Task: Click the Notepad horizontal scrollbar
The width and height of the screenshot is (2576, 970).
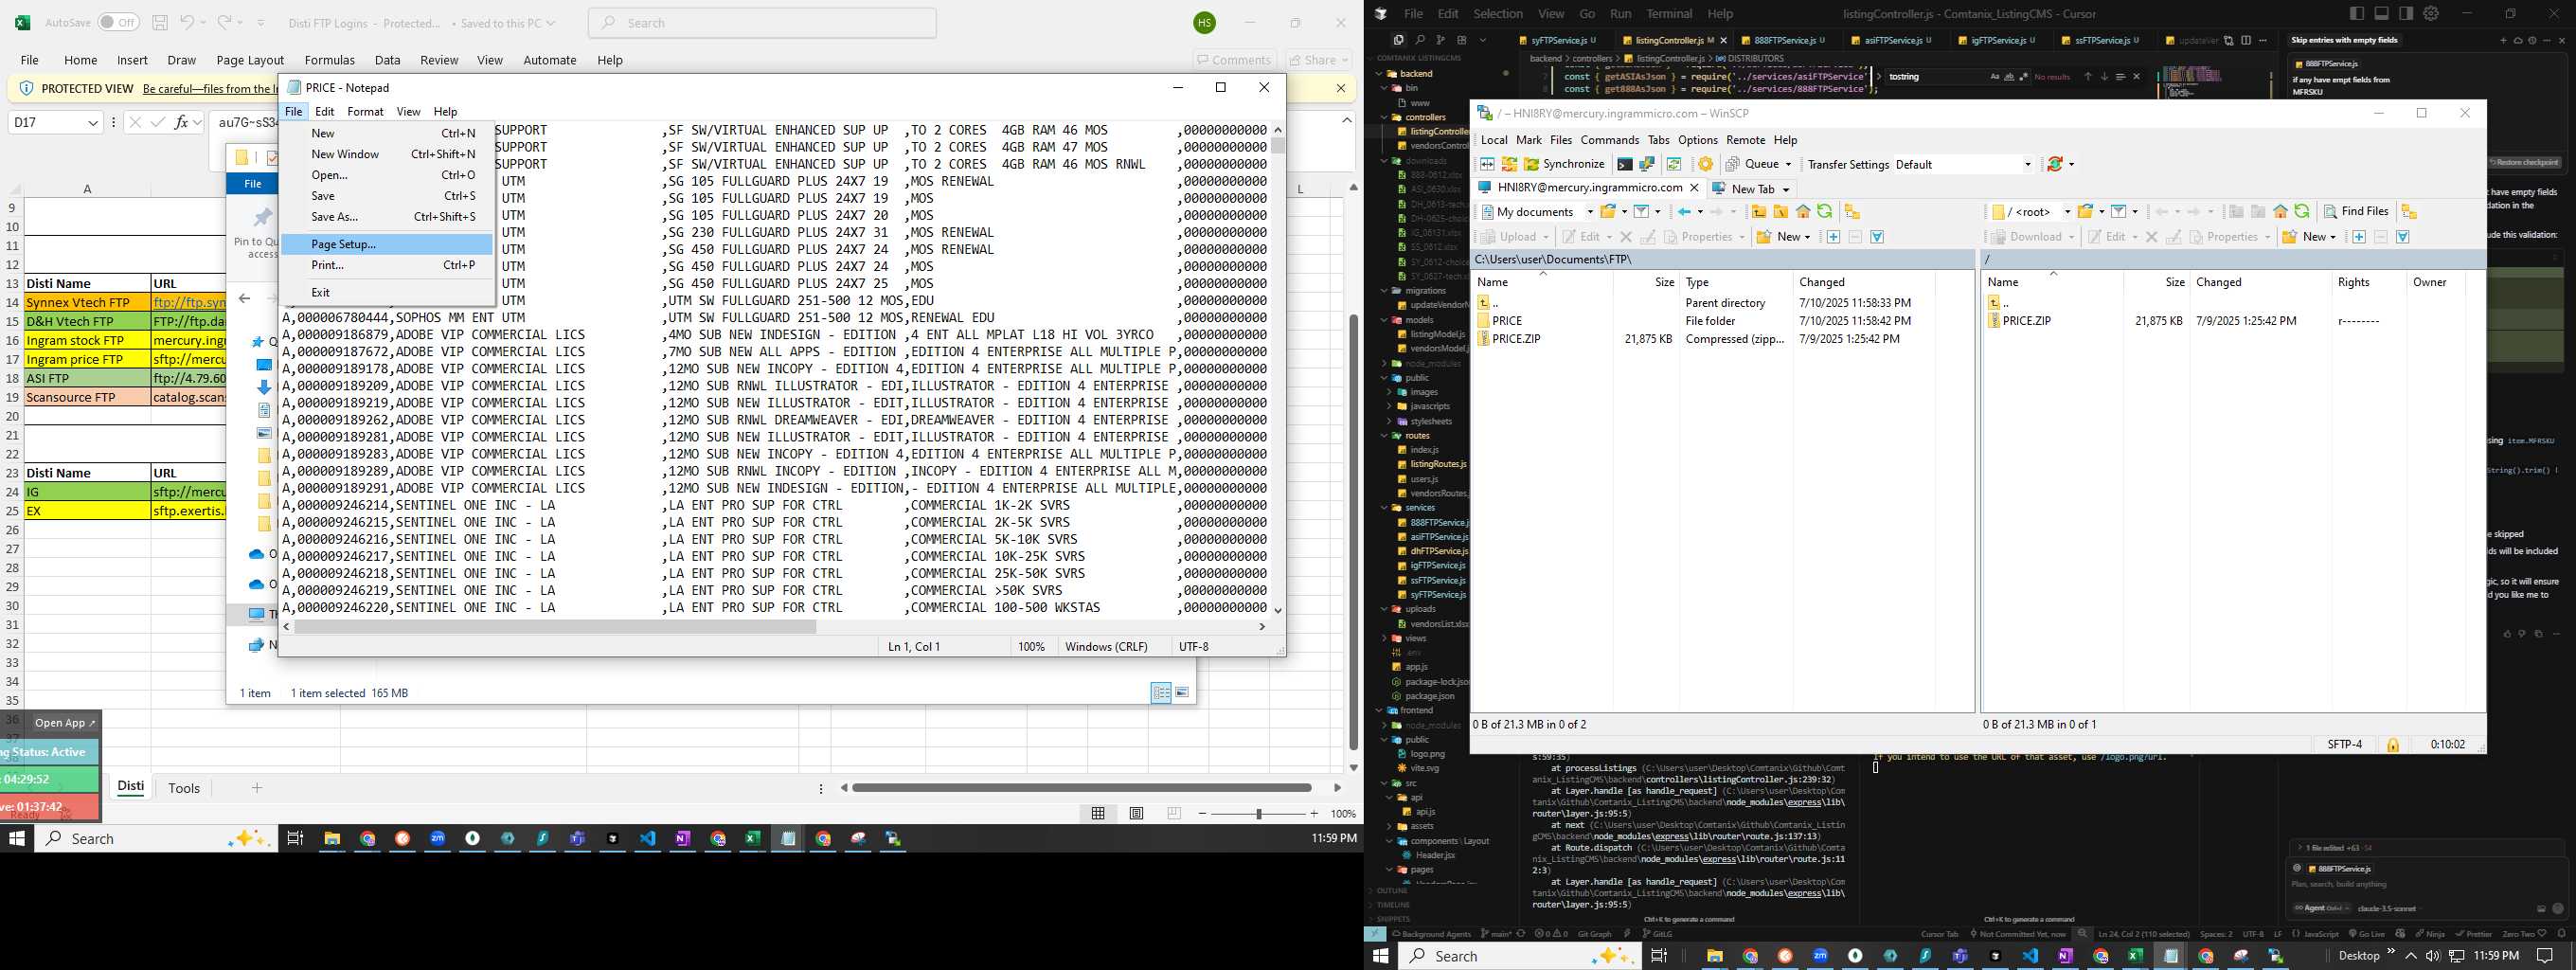Action: point(556,627)
